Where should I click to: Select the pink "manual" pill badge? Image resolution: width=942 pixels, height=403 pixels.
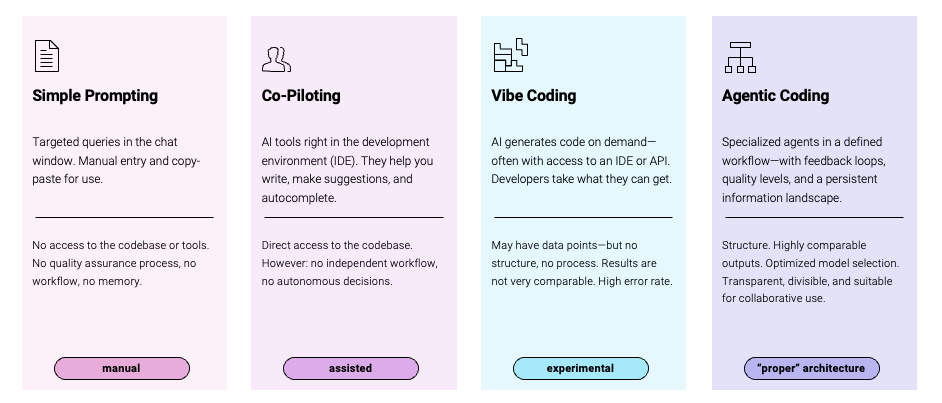tap(122, 368)
